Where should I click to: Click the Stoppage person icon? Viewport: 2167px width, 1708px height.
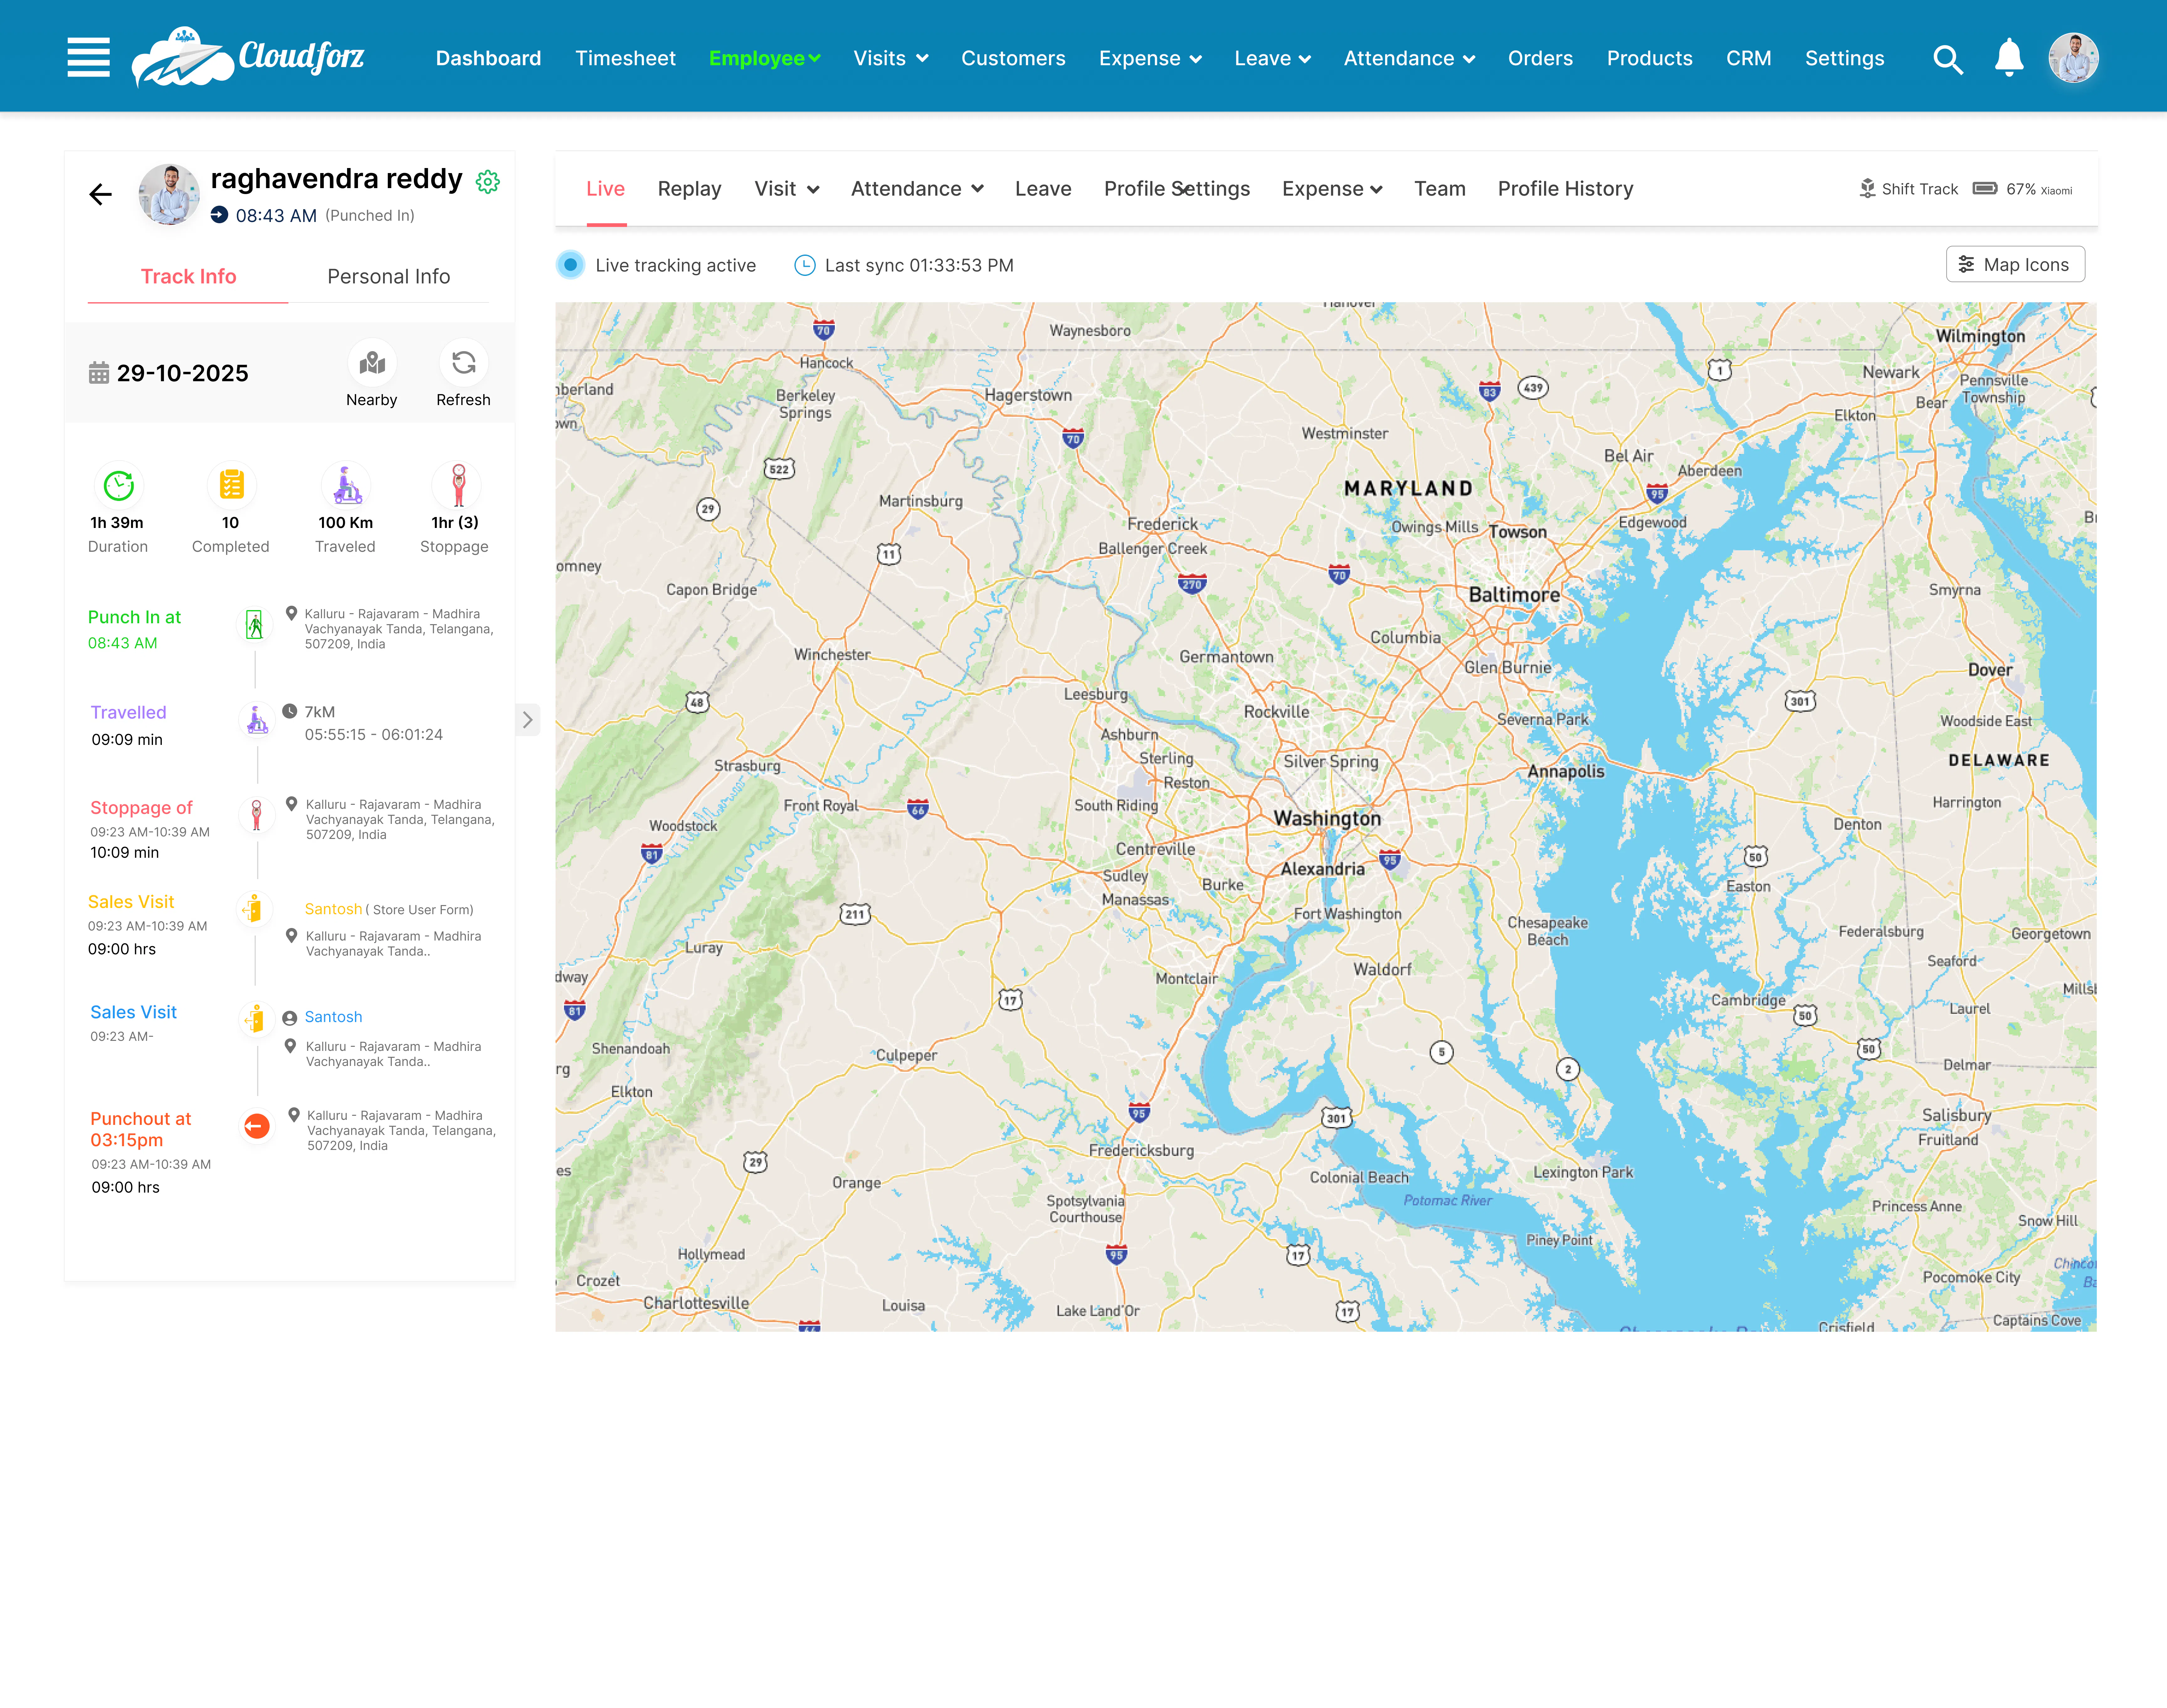point(458,485)
